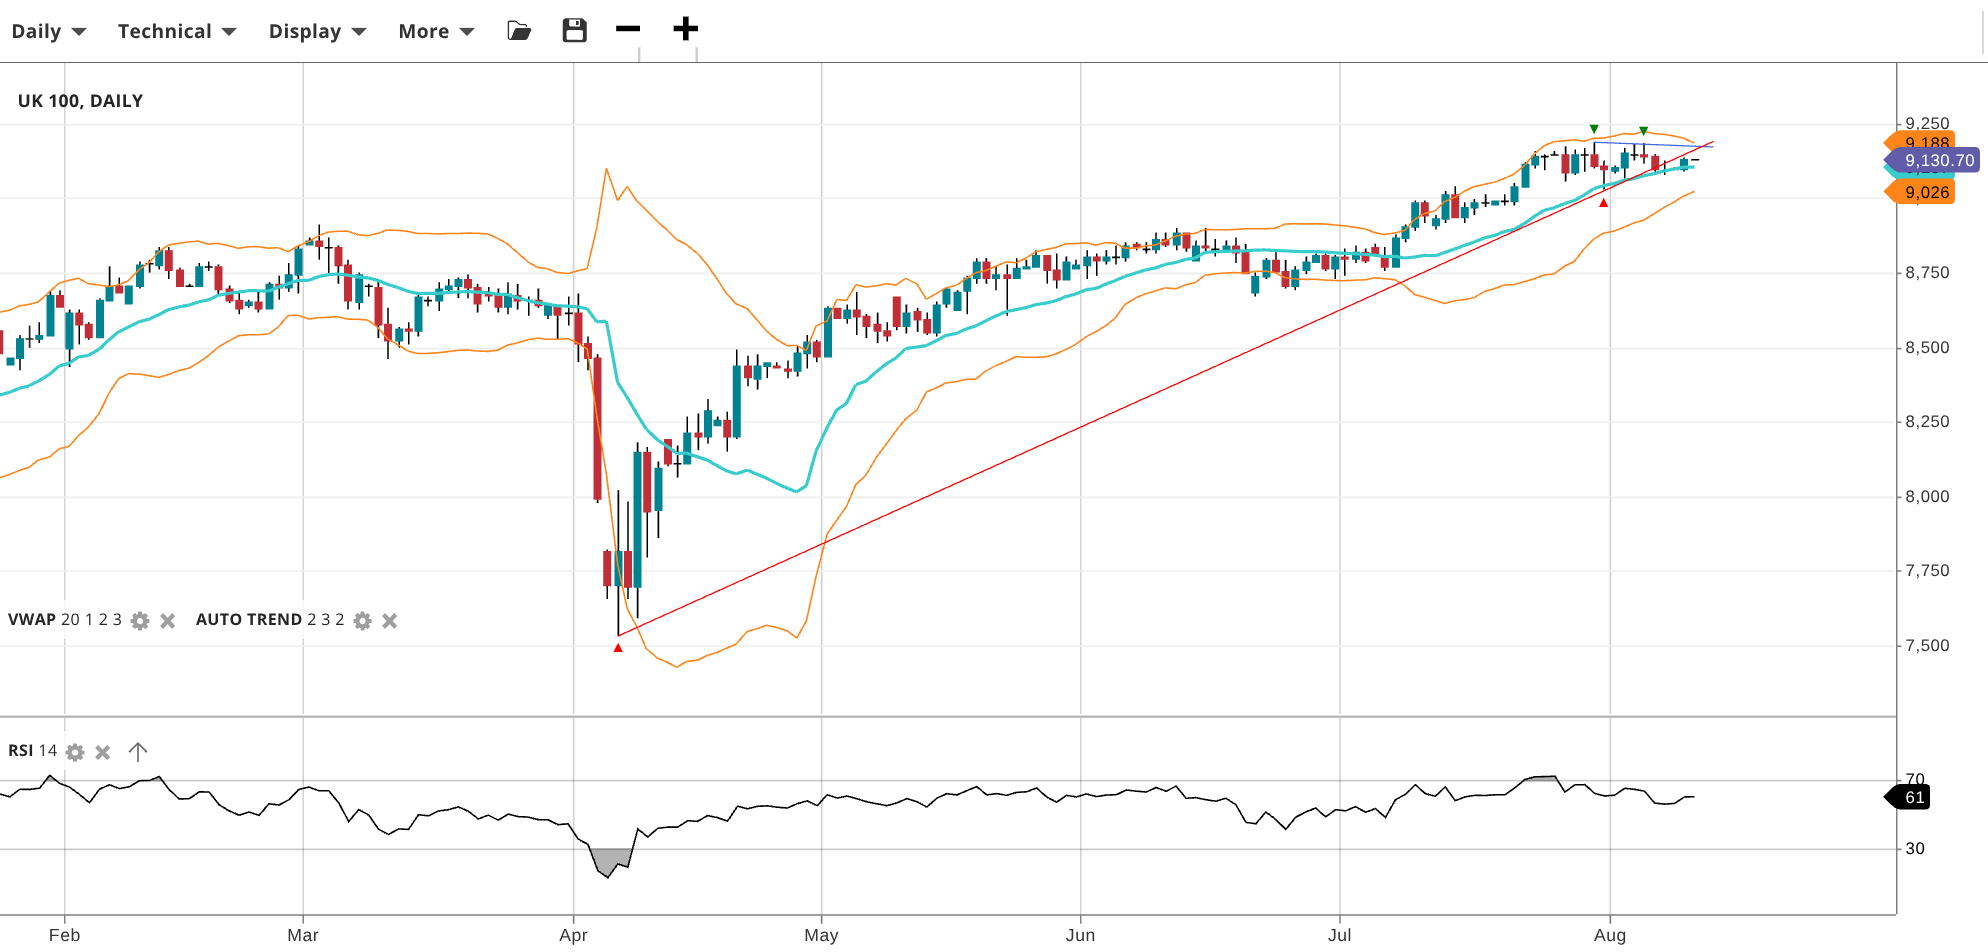Zoom in using the plus icon

point(685,29)
